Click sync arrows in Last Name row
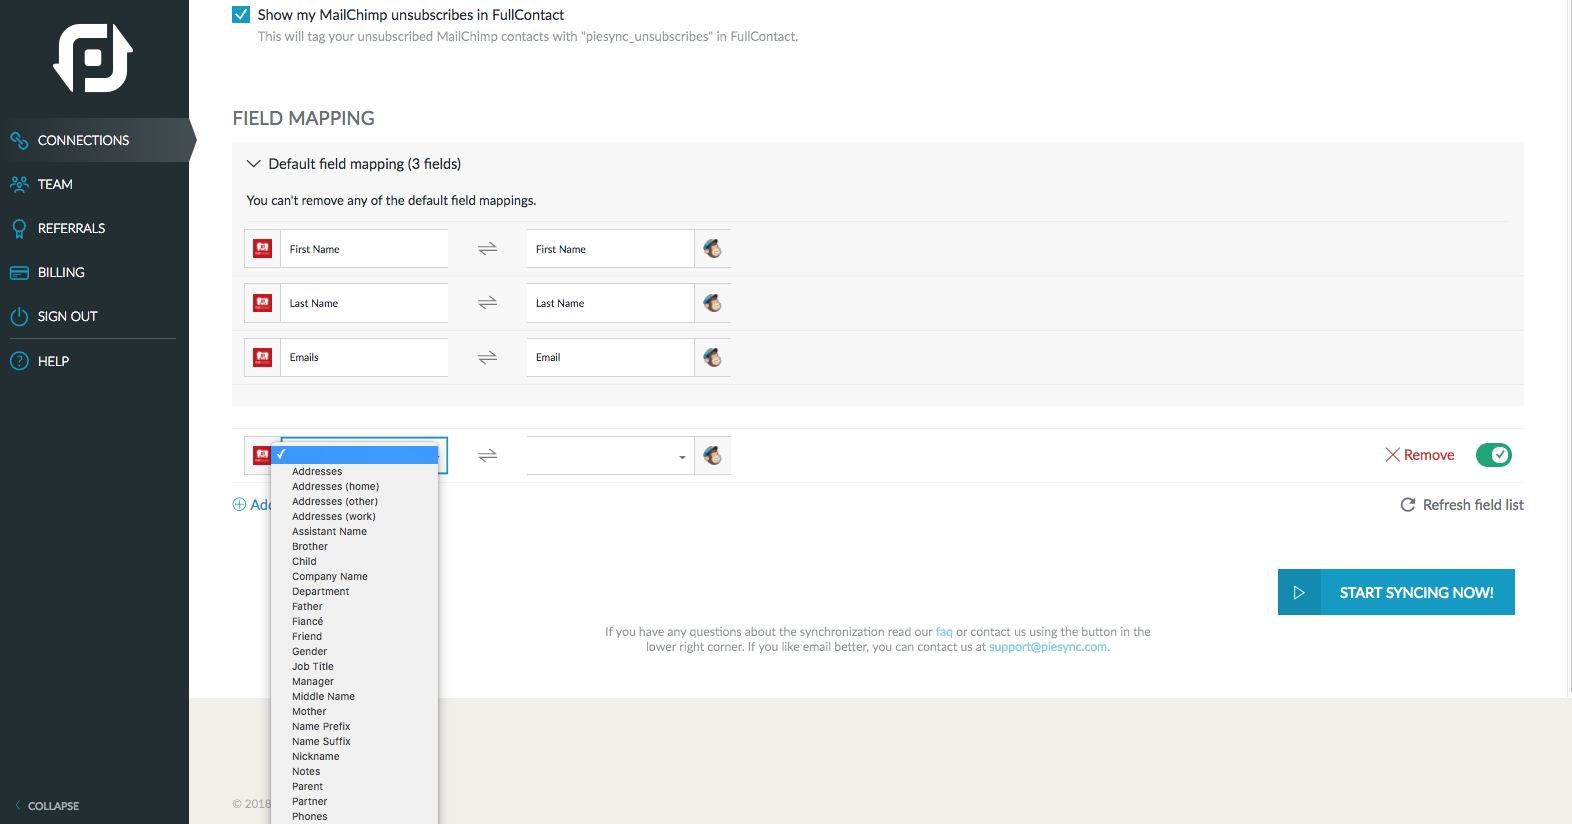This screenshot has height=824, width=1572. click(487, 303)
